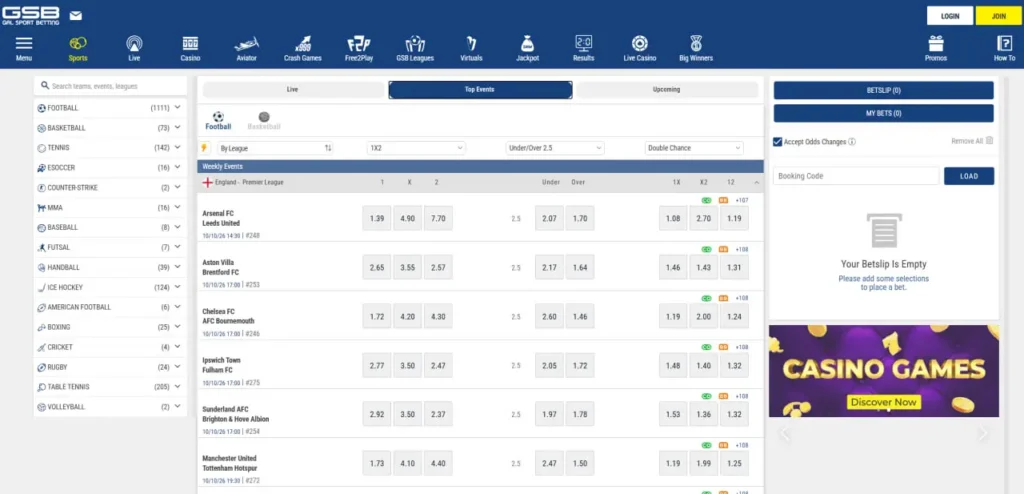Image resolution: width=1024 pixels, height=494 pixels.
Task: Open the Jackpot money bag icon
Action: tap(527, 44)
